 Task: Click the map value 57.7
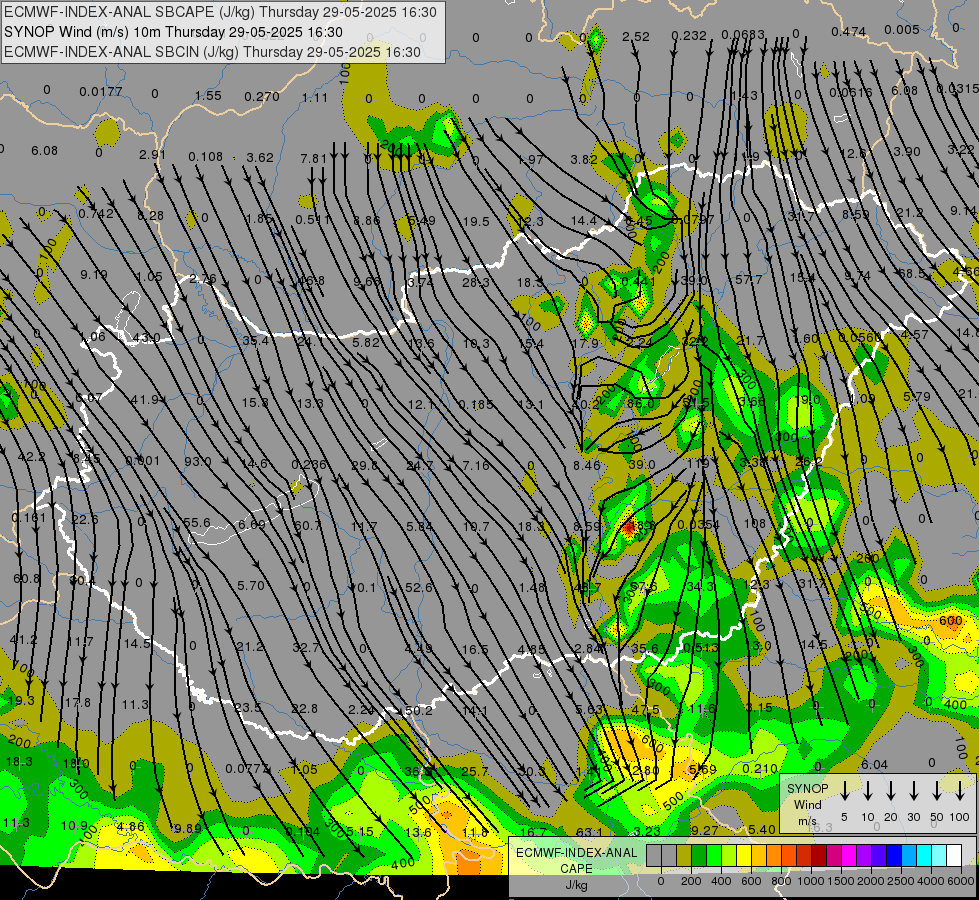tap(749, 279)
